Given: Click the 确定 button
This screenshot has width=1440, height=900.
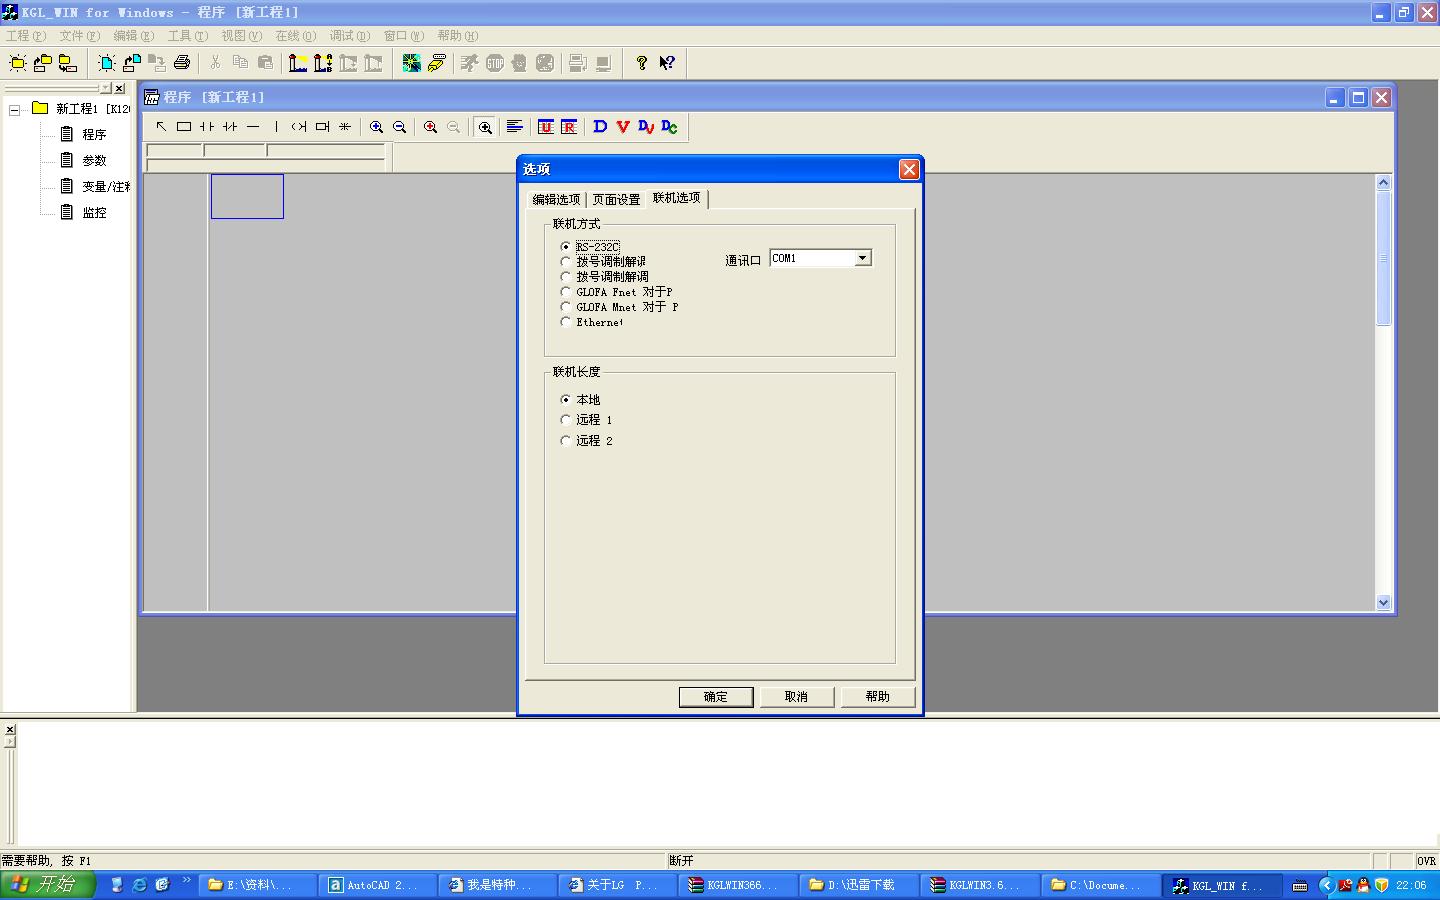Looking at the screenshot, I should [x=716, y=697].
